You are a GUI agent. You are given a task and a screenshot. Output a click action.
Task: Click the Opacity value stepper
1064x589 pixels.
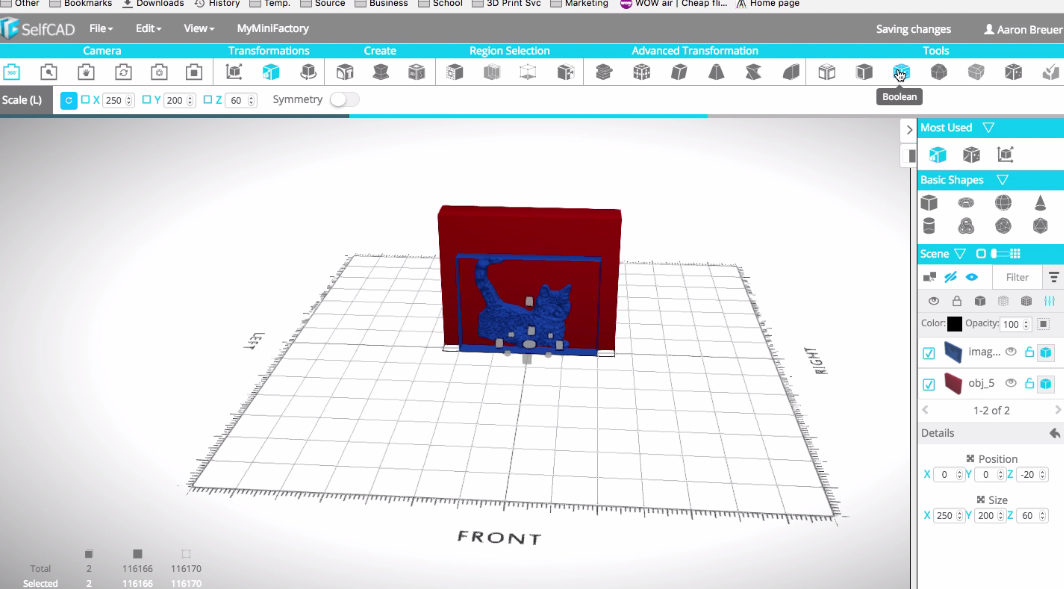[1026, 324]
